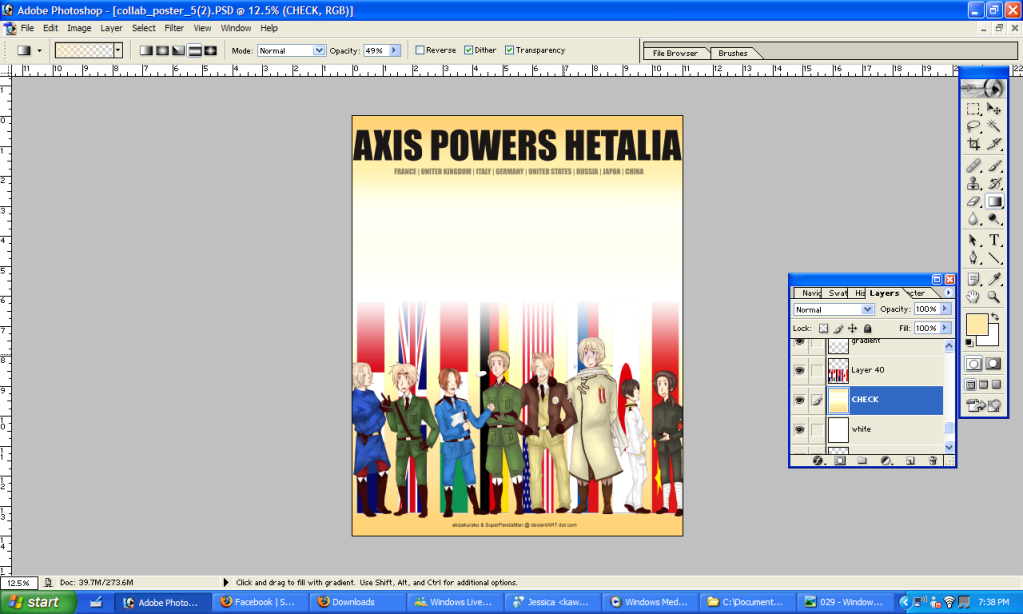Select the Crop tool
This screenshot has width=1023, height=614.
pos(973,144)
